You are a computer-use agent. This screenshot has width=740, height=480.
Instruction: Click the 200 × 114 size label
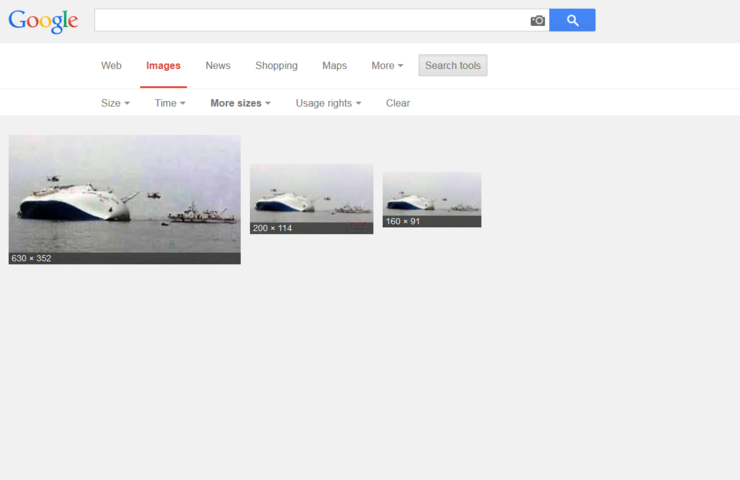pos(272,228)
